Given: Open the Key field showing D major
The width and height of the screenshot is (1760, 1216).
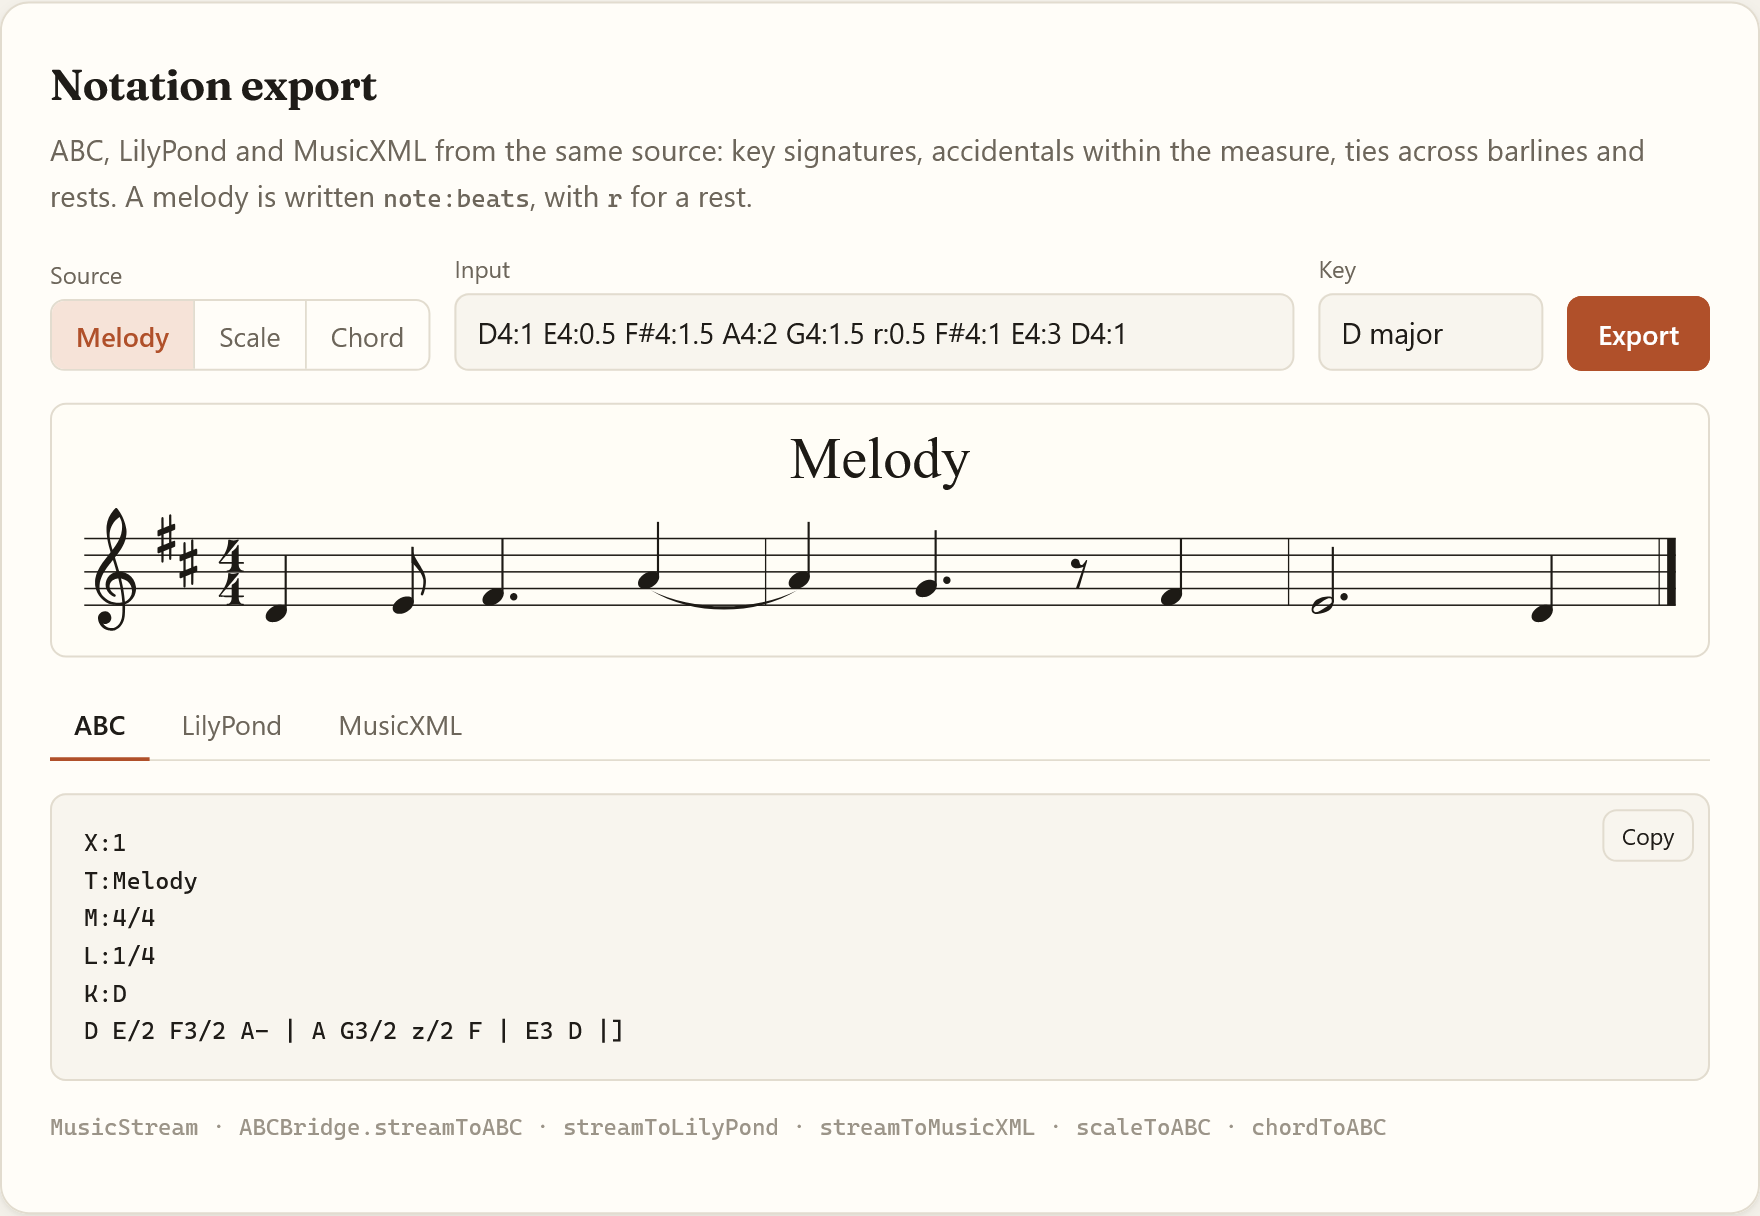Looking at the screenshot, I should [1430, 333].
